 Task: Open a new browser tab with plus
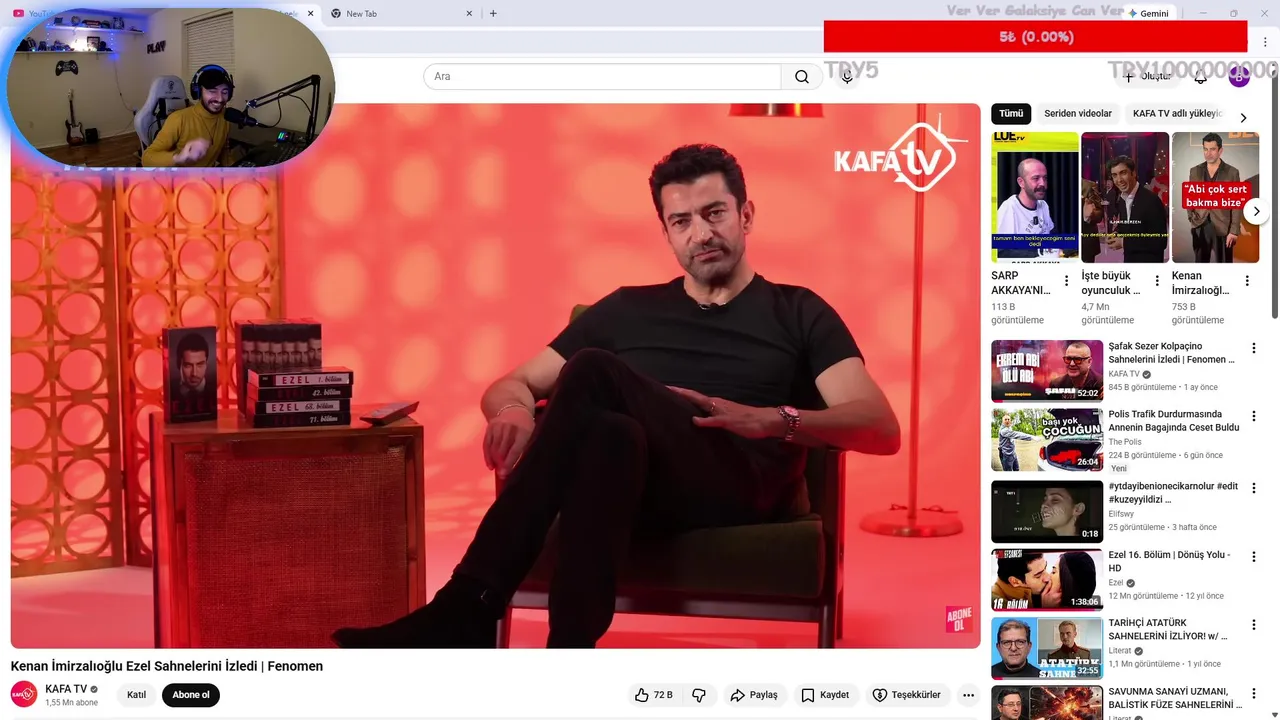tap(493, 14)
